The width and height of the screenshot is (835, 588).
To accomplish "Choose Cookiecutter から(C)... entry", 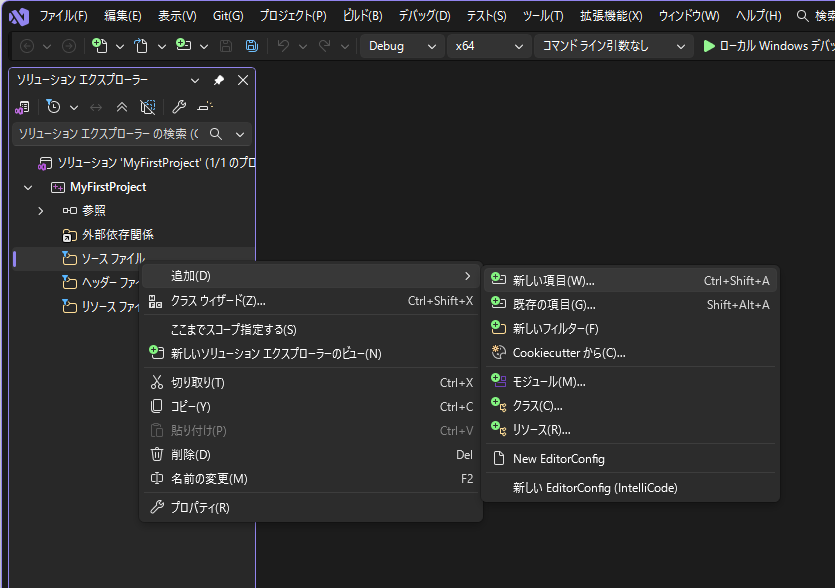I will point(631,353).
